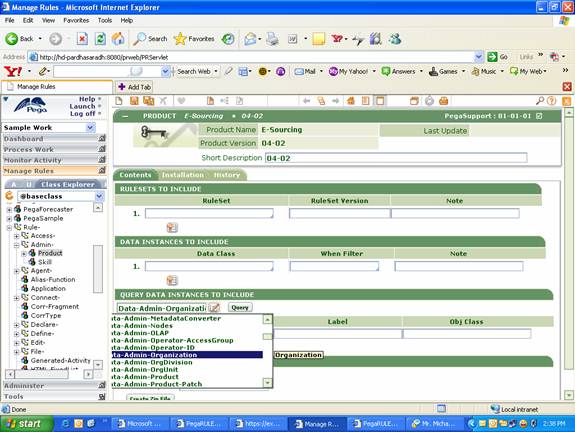Click the magnifier search icon in Pega toolbar

coord(540,101)
